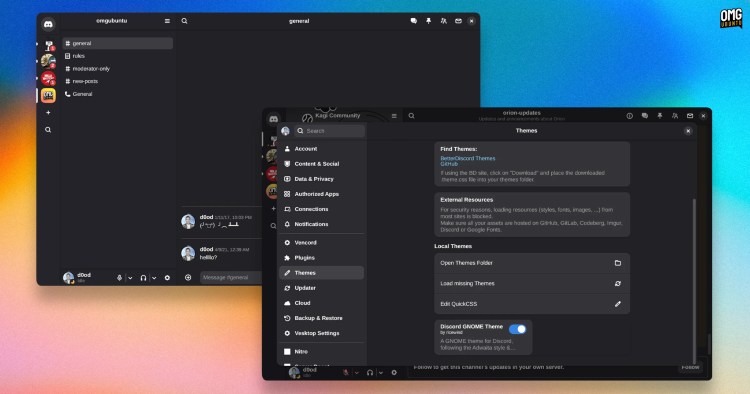750x394 pixels.
Task: Click folder icon on Open Themes Folder row
Action: 618,263
